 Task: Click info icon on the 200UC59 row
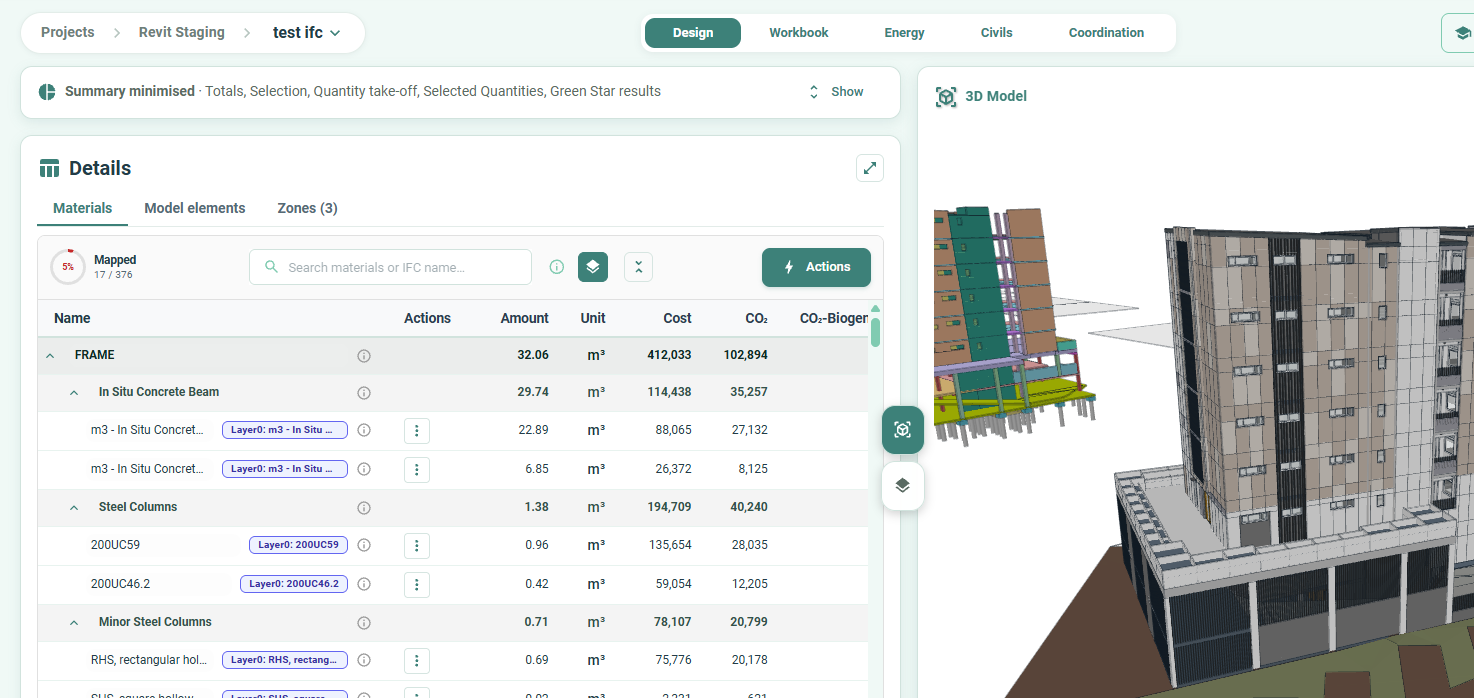click(x=364, y=545)
